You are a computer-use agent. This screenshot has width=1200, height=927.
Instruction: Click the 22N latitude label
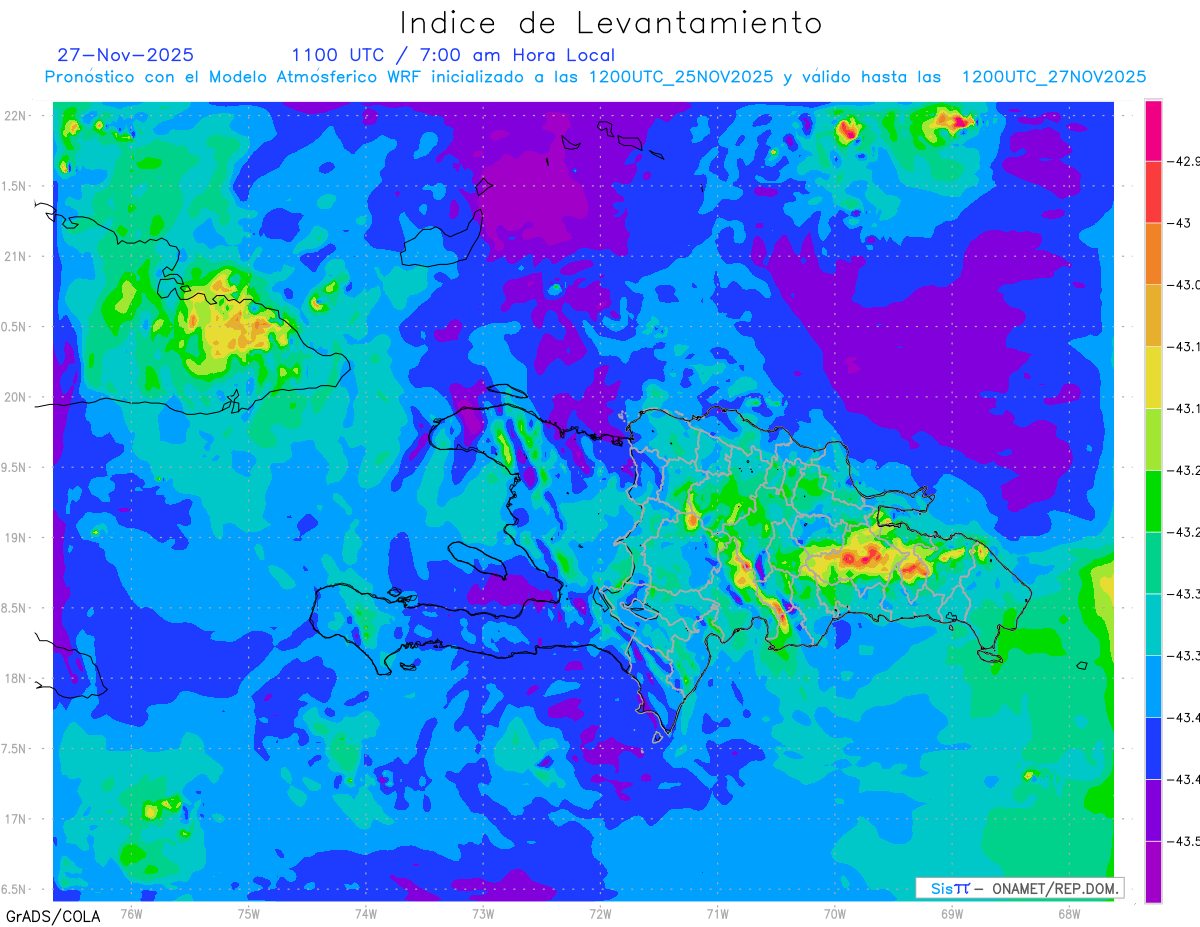[x=16, y=116]
